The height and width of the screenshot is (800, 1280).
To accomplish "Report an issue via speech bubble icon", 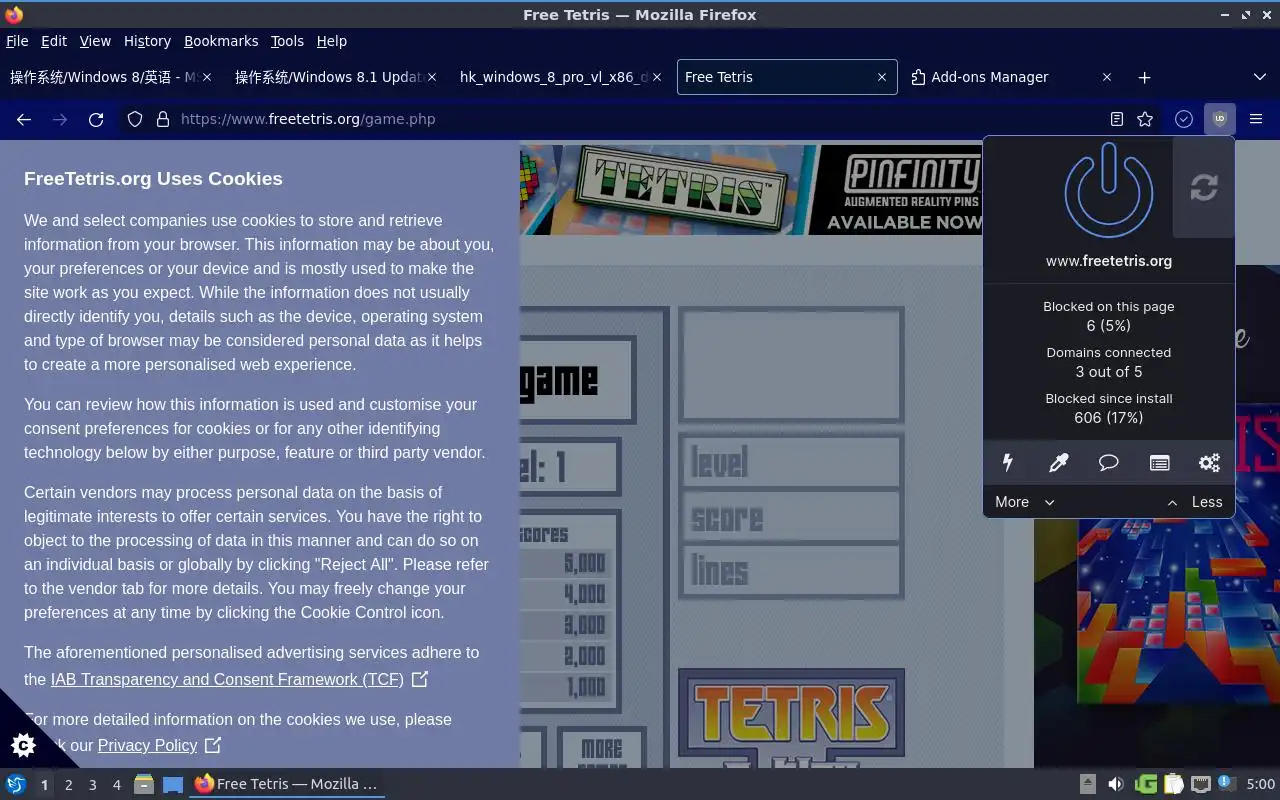I will point(1108,462).
